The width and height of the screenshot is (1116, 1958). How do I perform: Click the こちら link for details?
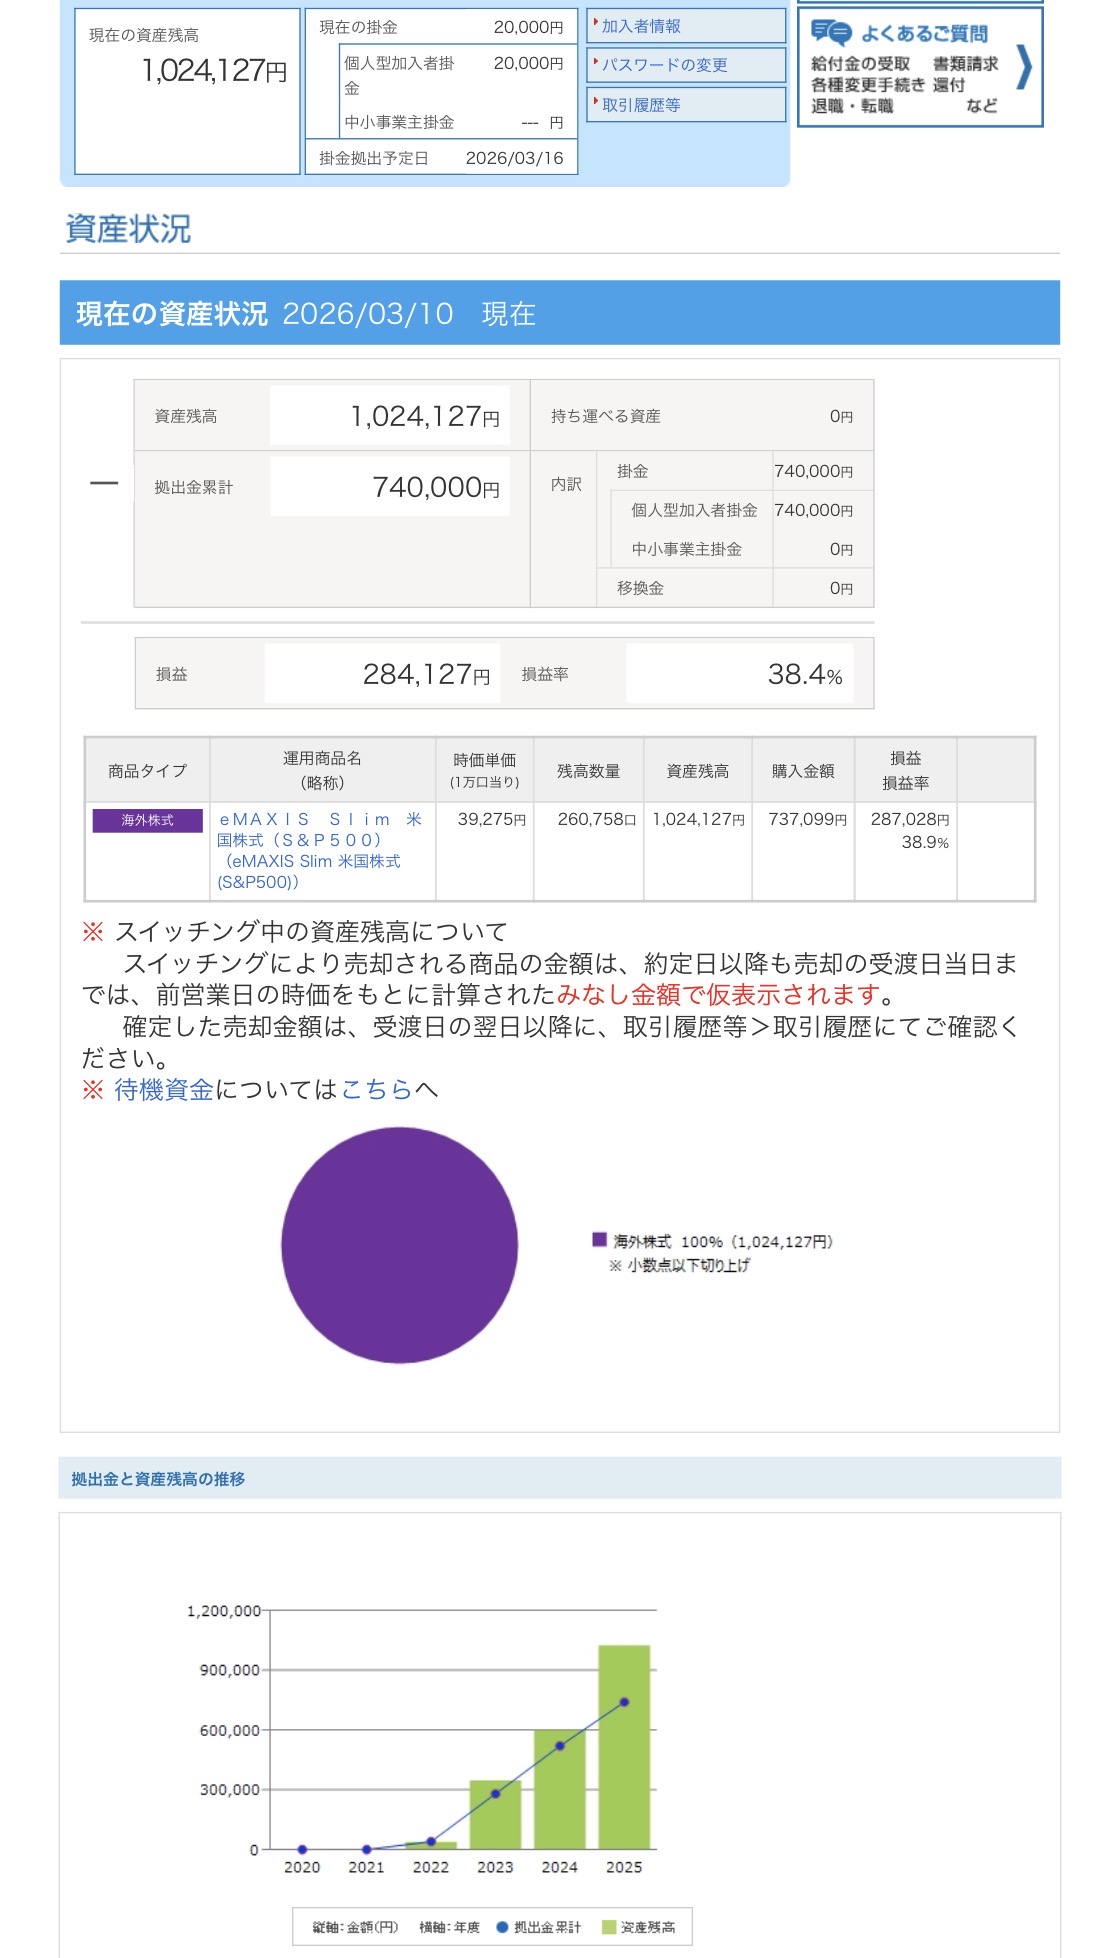[x=377, y=1090]
